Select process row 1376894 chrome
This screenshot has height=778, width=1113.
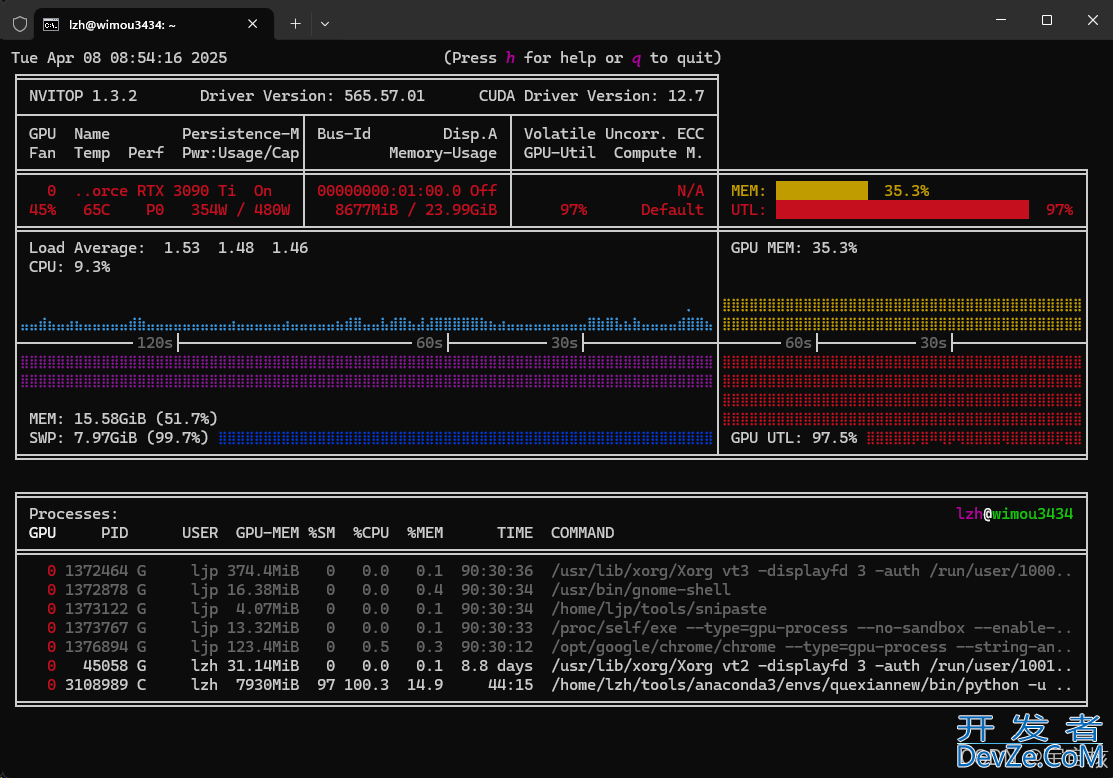[x=551, y=647]
